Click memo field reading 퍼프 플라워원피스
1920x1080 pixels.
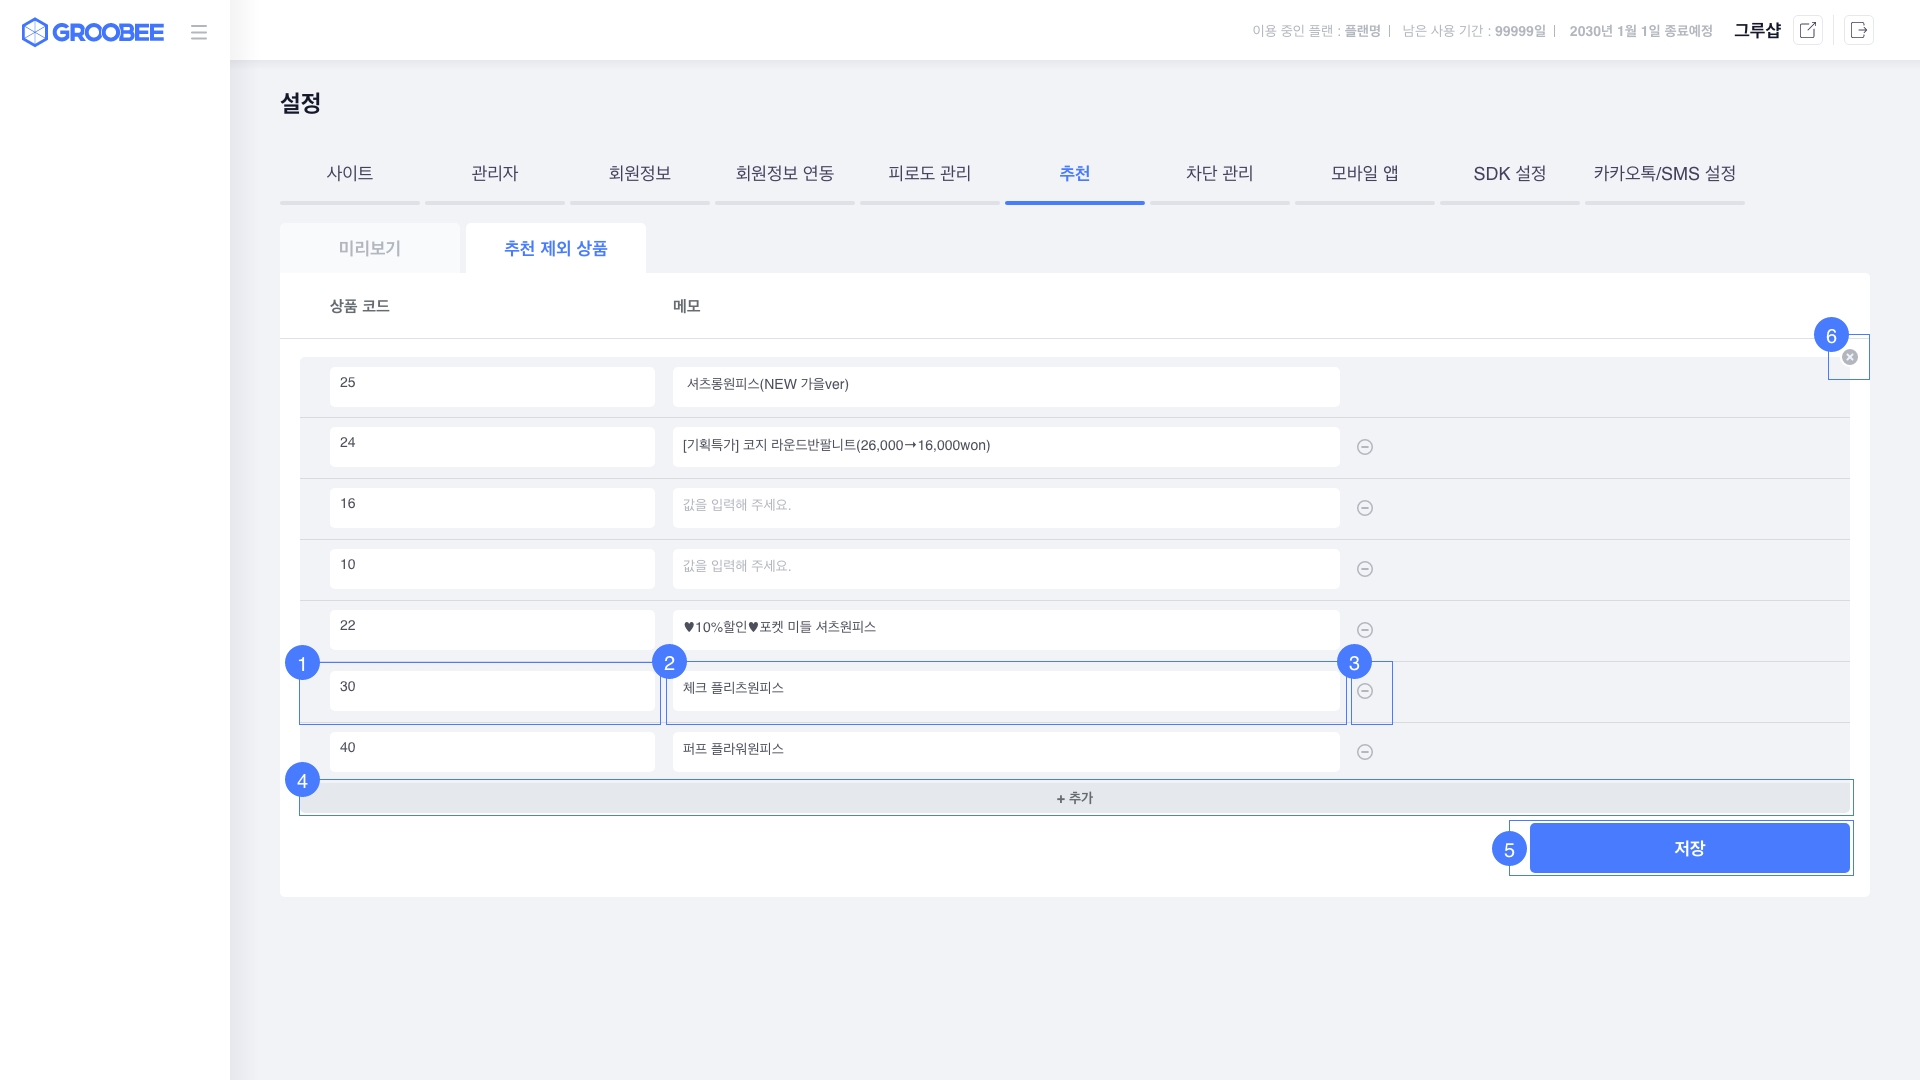pos(1005,751)
